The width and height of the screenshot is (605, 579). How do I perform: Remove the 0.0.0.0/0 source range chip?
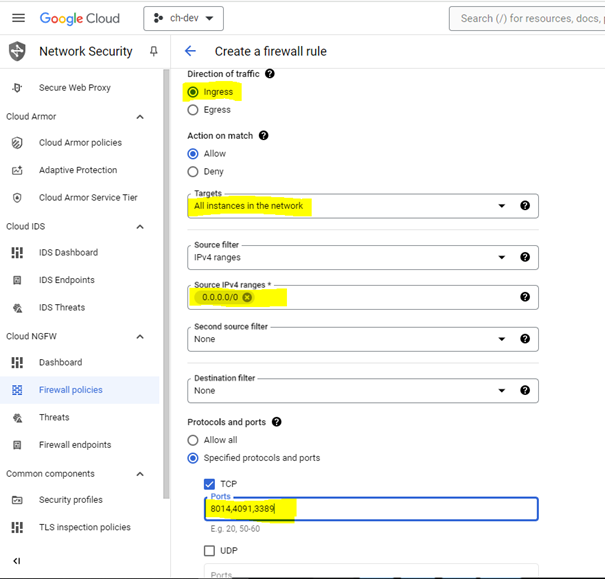(x=247, y=297)
